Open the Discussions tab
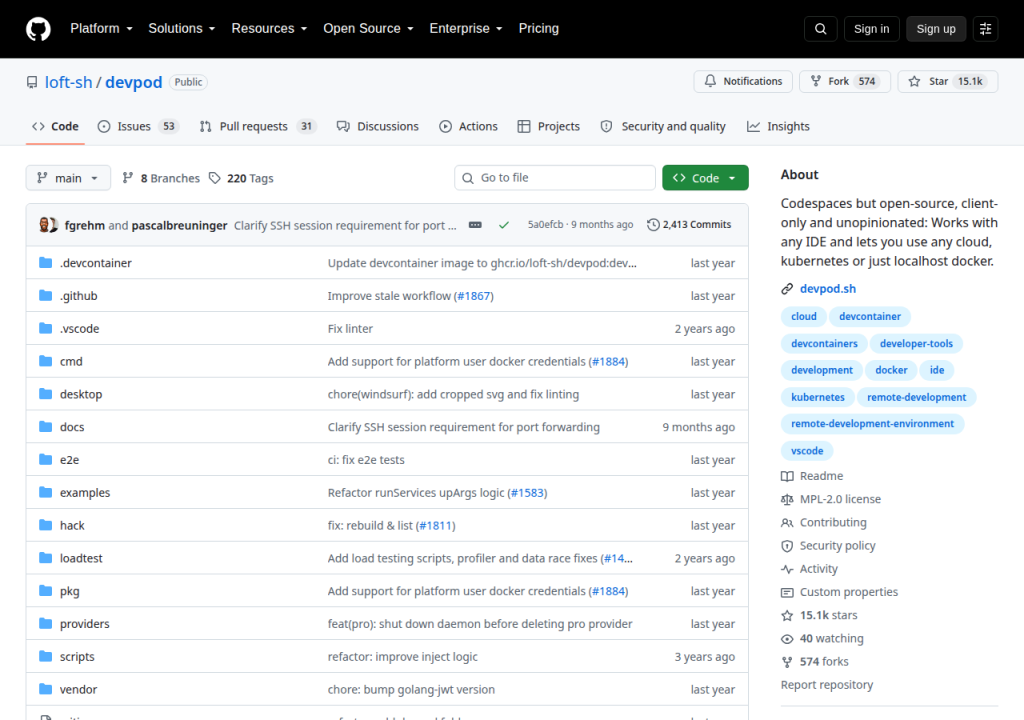The height and width of the screenshot is (720, 1024). tap(377, 126)
